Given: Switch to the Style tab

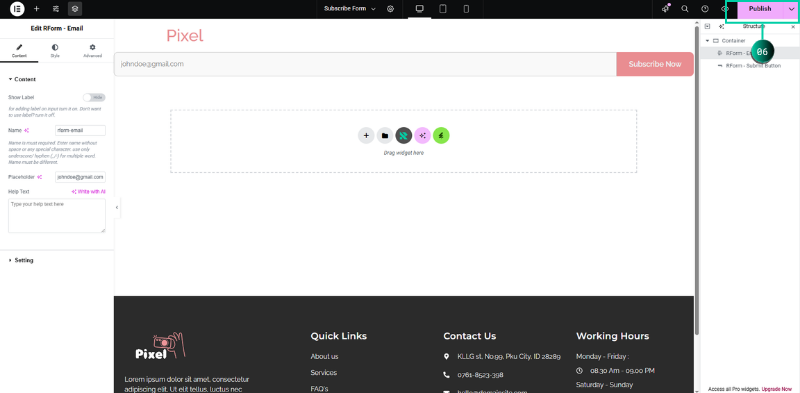Looking at the screenshot, I should 55,51.
